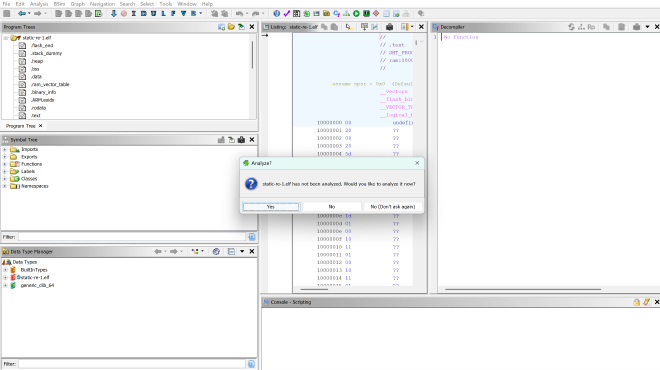Open the Tools menu

(165, 4)
